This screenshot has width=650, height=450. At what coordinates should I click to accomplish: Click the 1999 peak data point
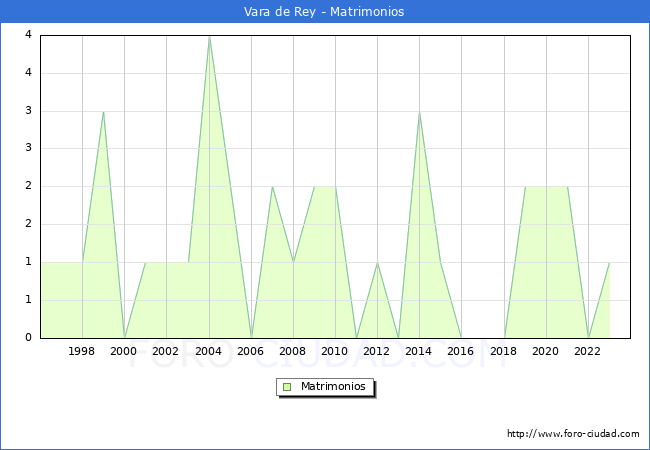pos(103,111)
